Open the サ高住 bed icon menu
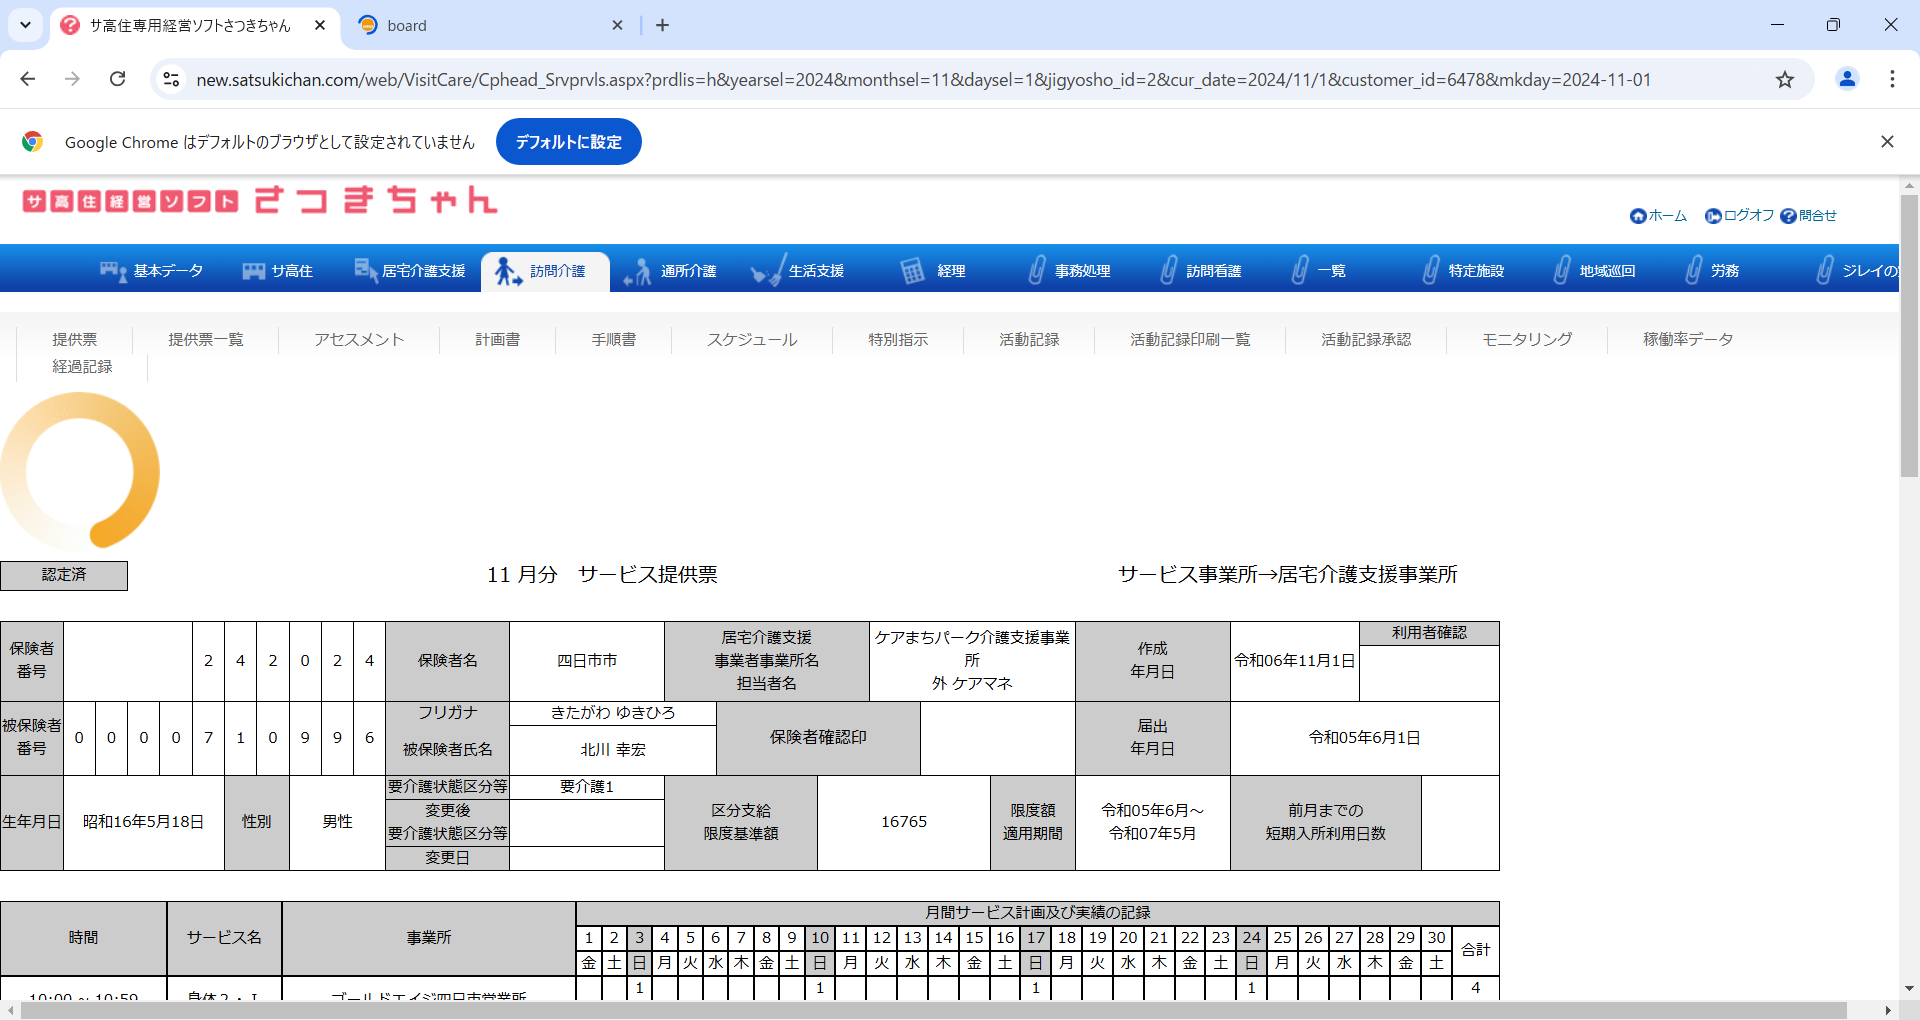This screenshot has width=1920, height=1020. 254,271
